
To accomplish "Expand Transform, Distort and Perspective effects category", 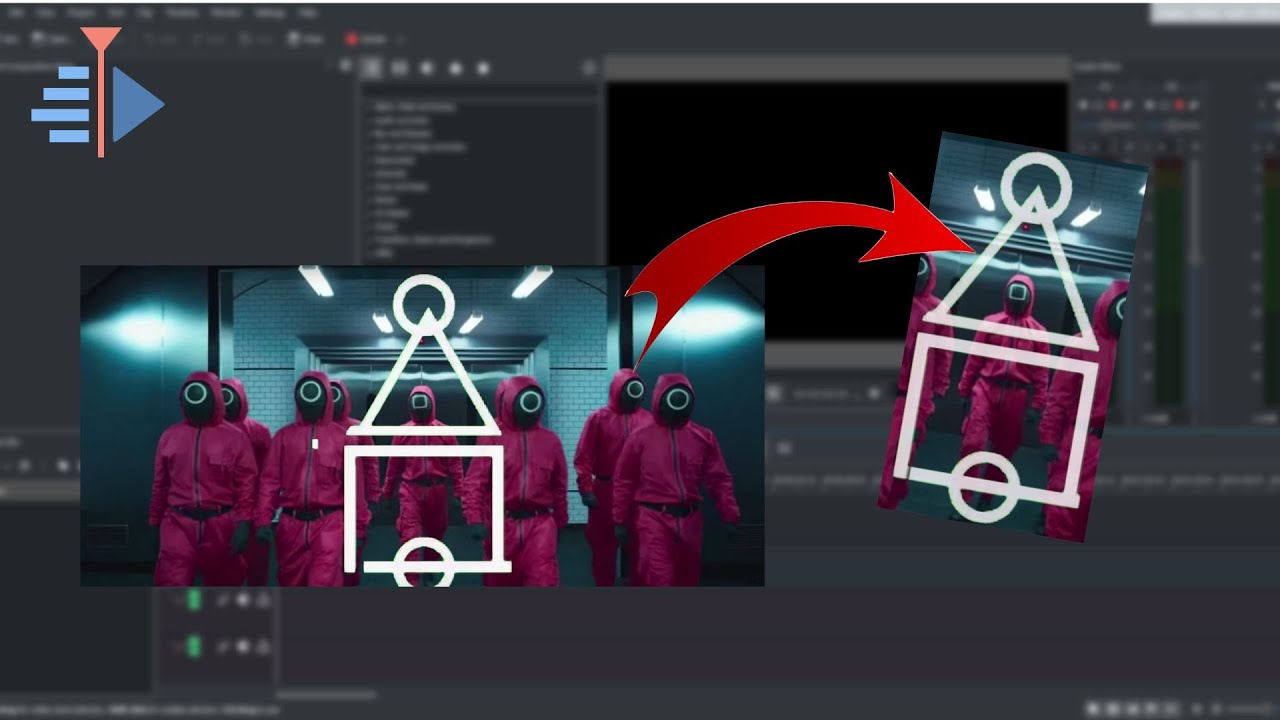I will [x=432, y=240].
